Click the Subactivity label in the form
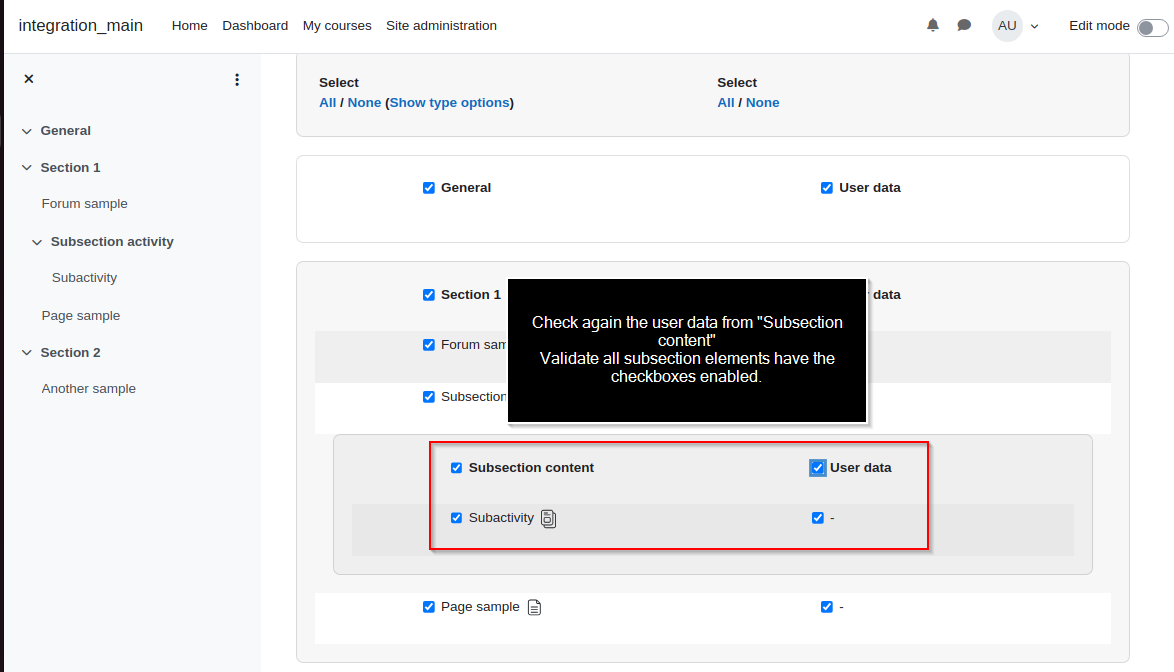The width and height of the screenshot is (1174, 672). tap(501, 518)
